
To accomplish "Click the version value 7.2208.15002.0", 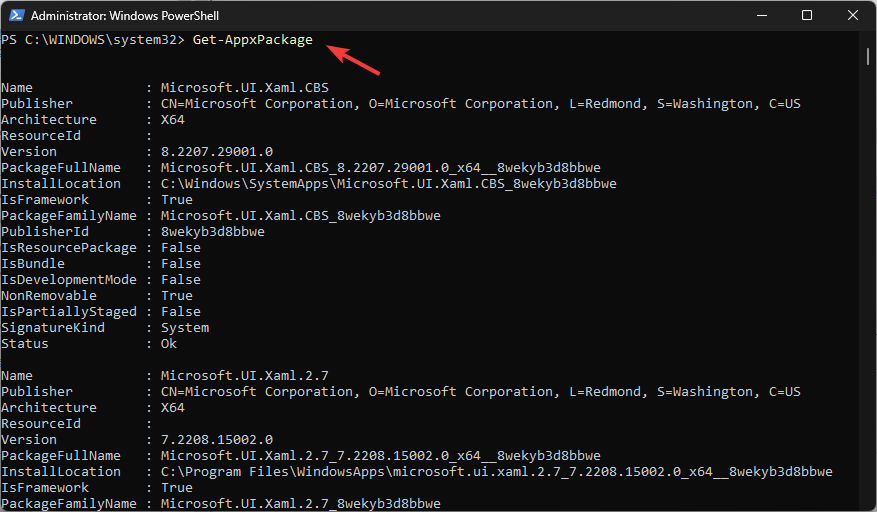I will click(217, 440).
